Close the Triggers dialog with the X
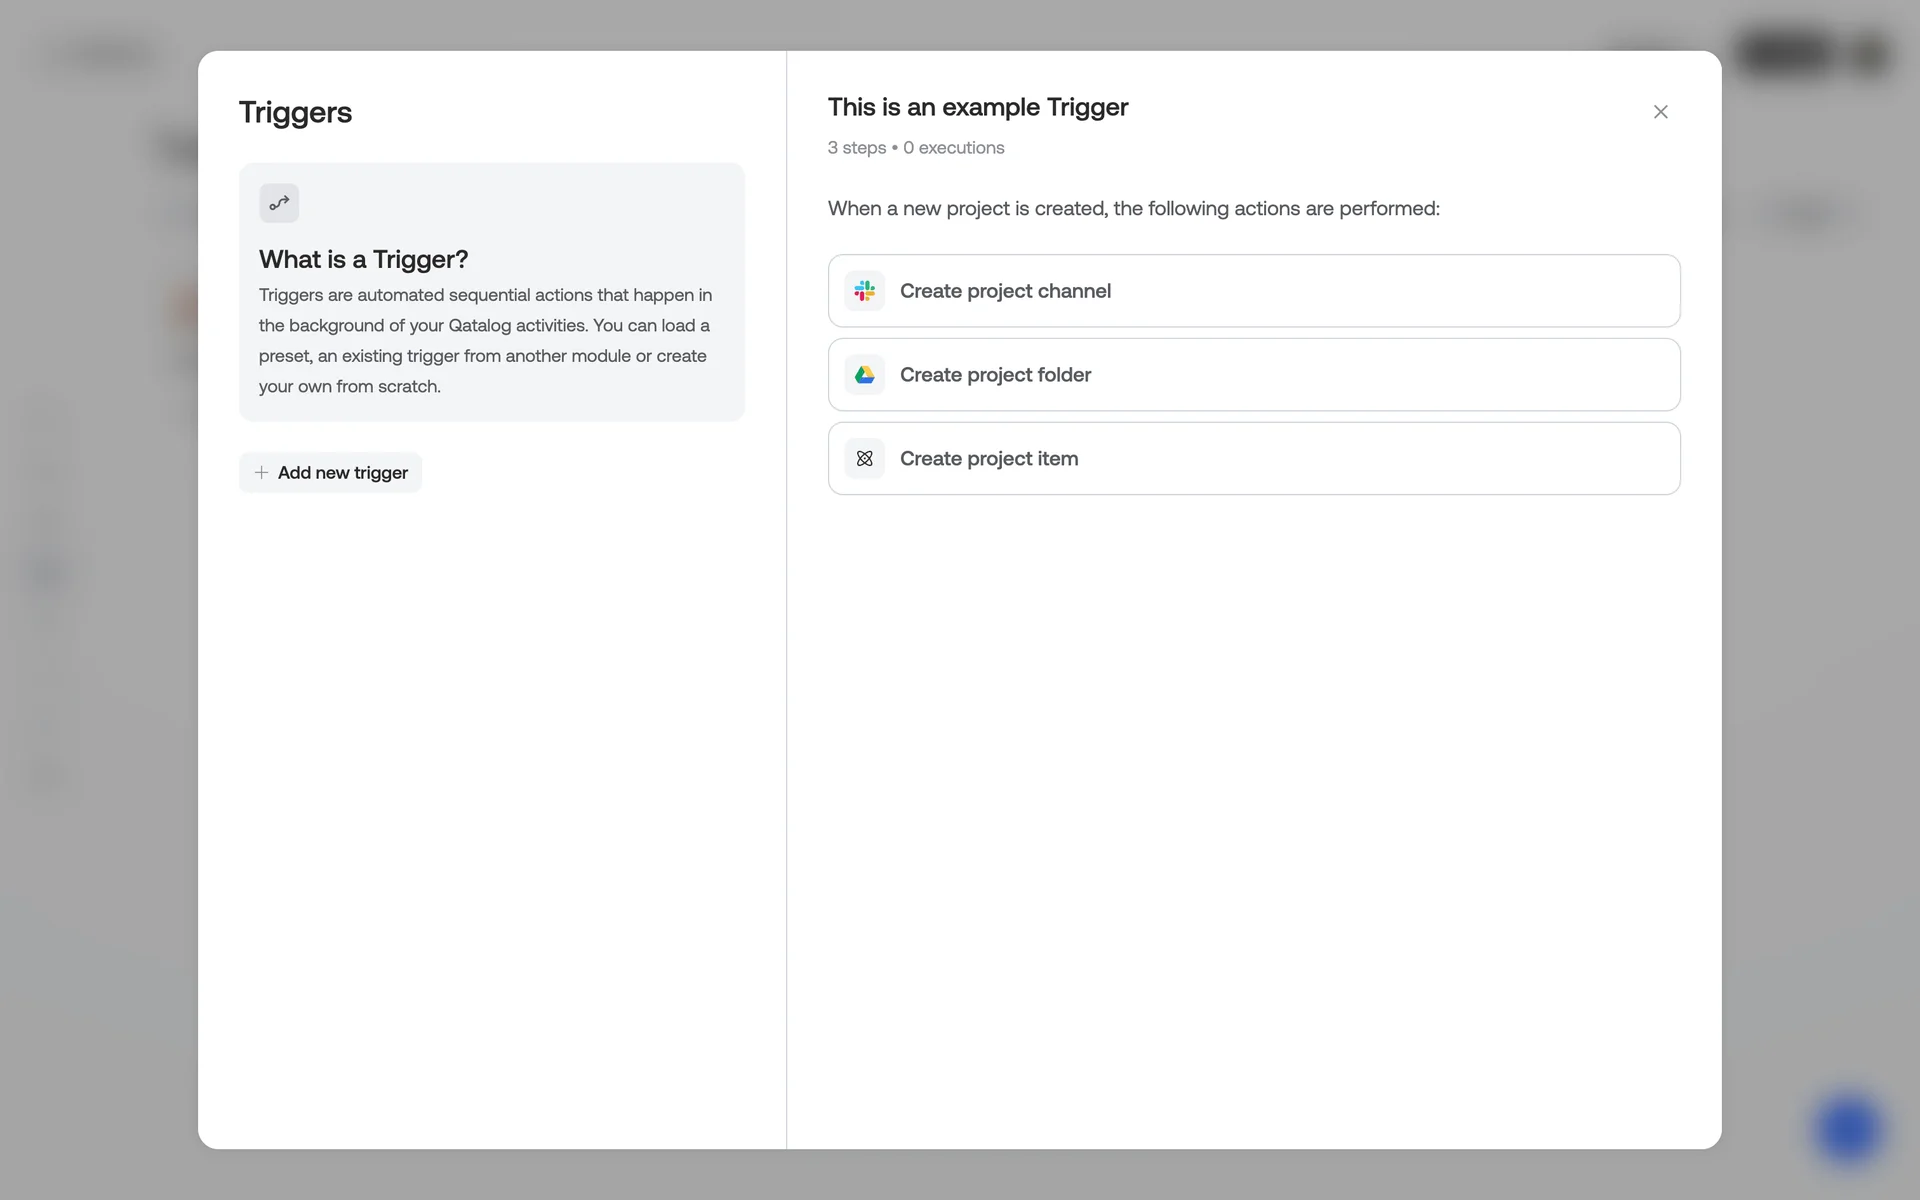 tap(1660, 112)
